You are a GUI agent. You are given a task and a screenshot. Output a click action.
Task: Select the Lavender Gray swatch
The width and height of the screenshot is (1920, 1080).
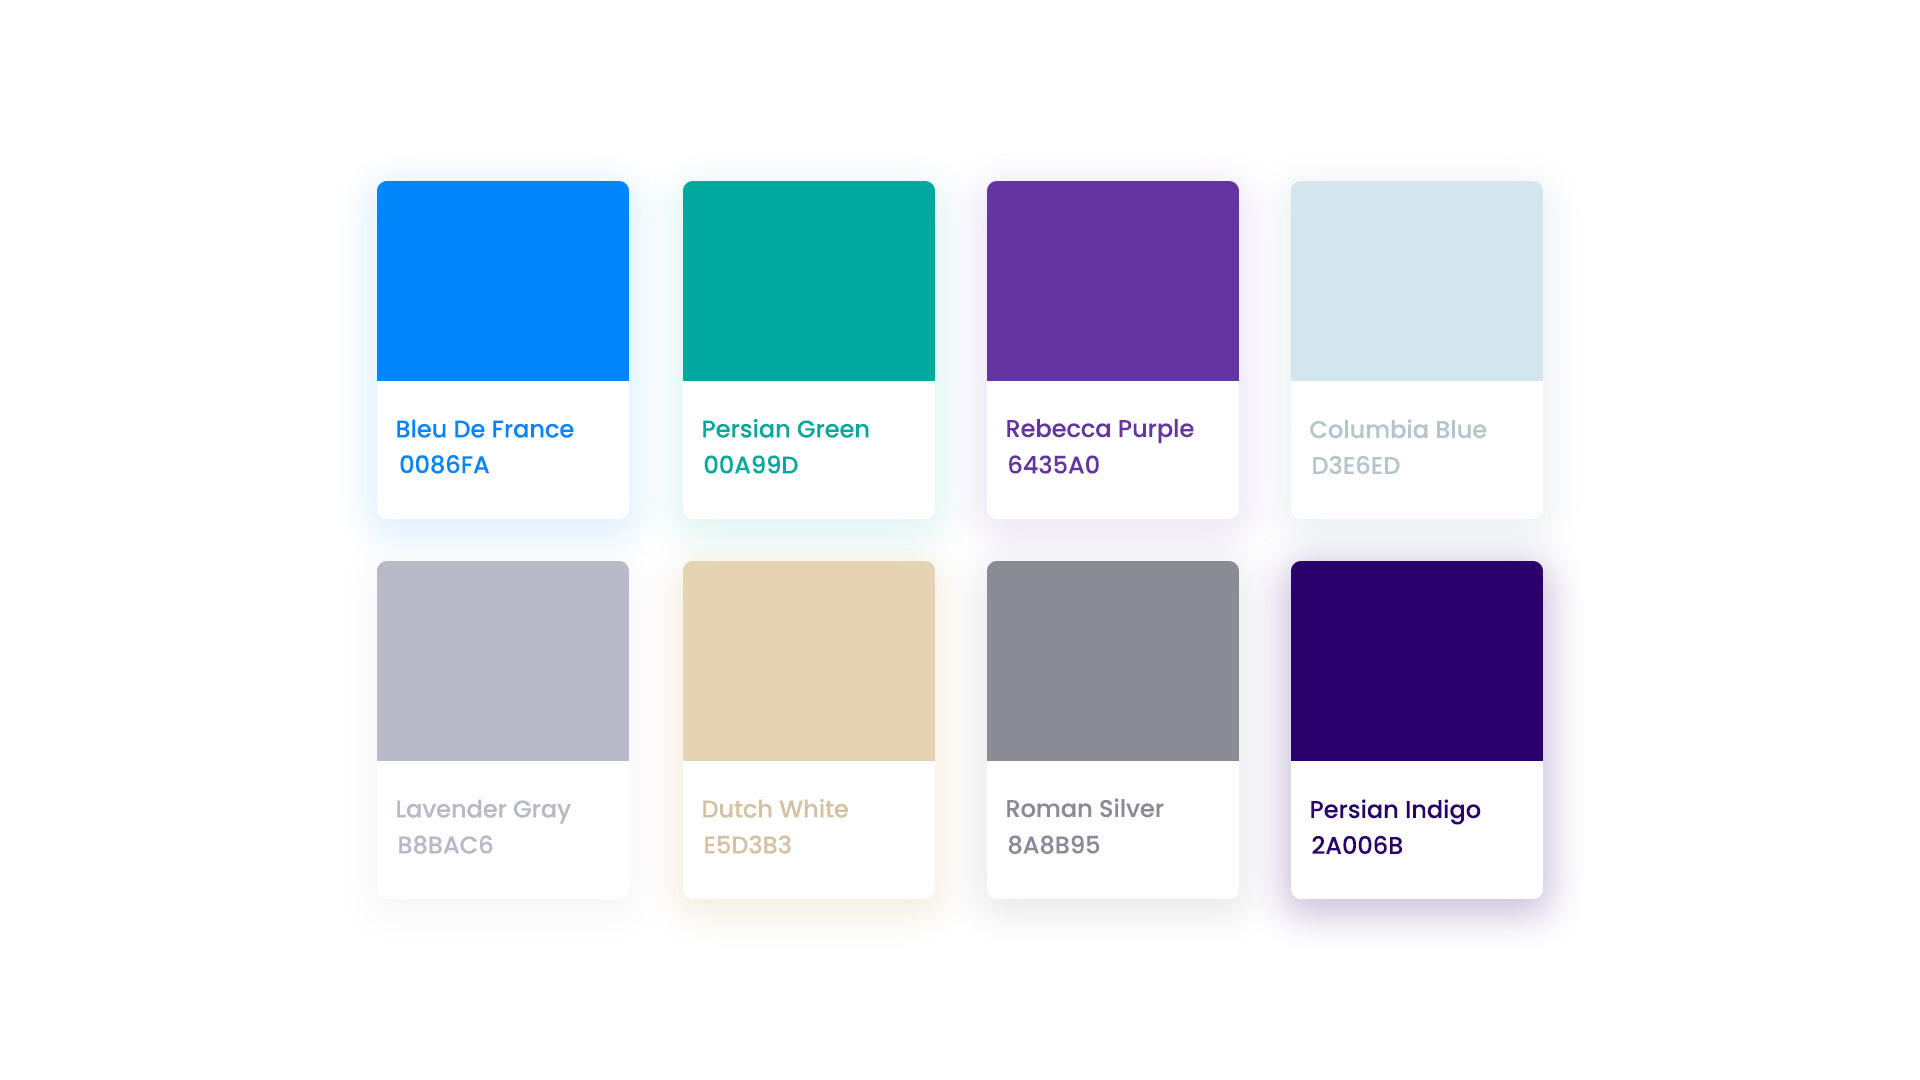pyautogui.click(x=503, y=661)
